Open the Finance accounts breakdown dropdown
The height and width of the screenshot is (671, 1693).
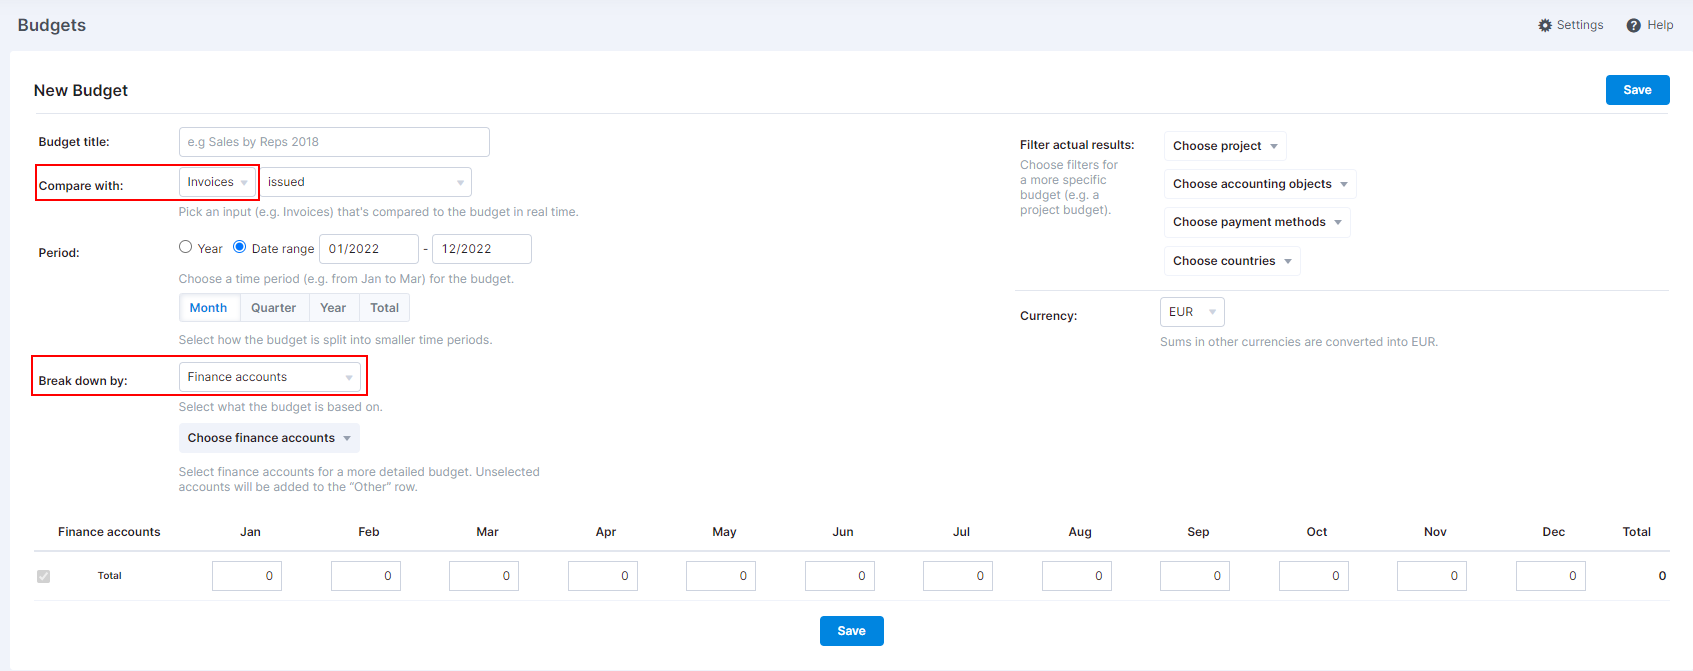coord(270,377)
